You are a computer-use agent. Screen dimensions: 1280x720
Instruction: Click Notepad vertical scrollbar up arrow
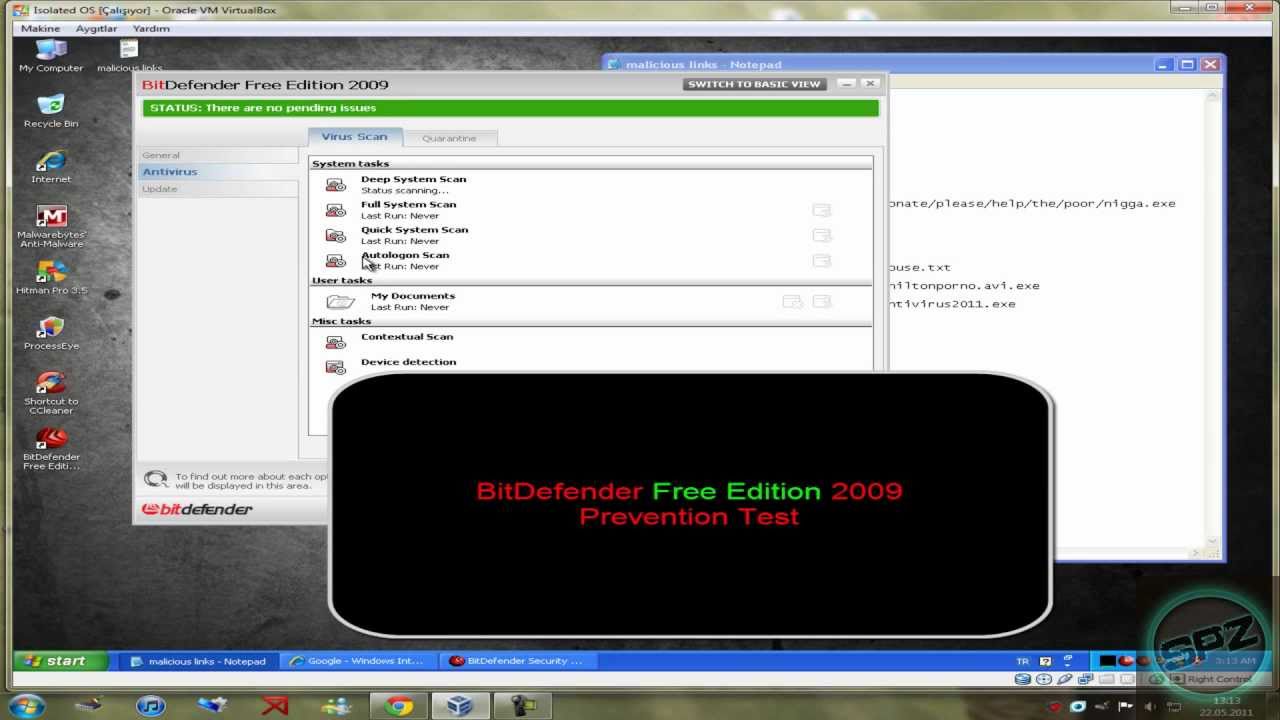(x=1212, y=96)
